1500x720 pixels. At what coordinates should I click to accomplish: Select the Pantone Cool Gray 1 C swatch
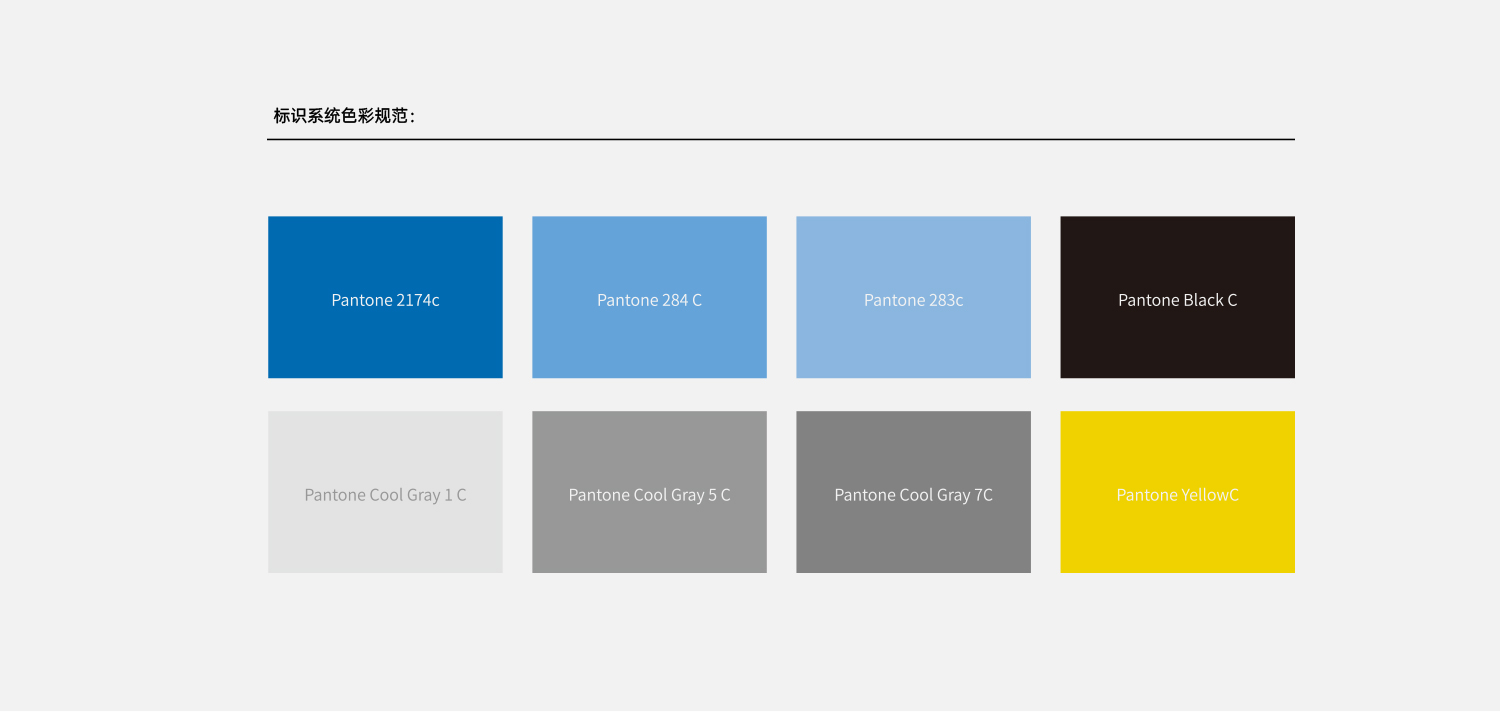(385, 492)
